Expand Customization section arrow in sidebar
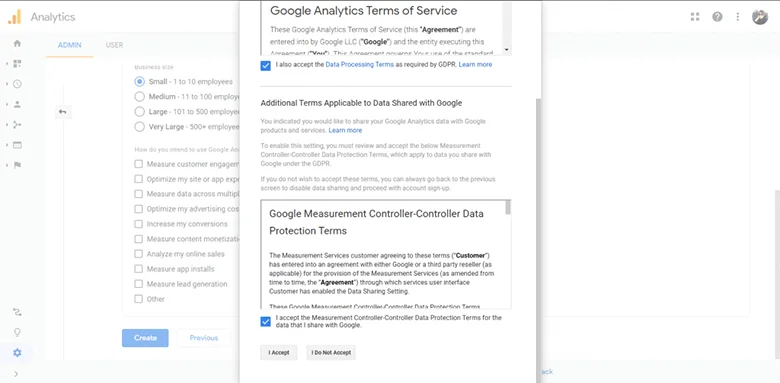 (7, 64)
